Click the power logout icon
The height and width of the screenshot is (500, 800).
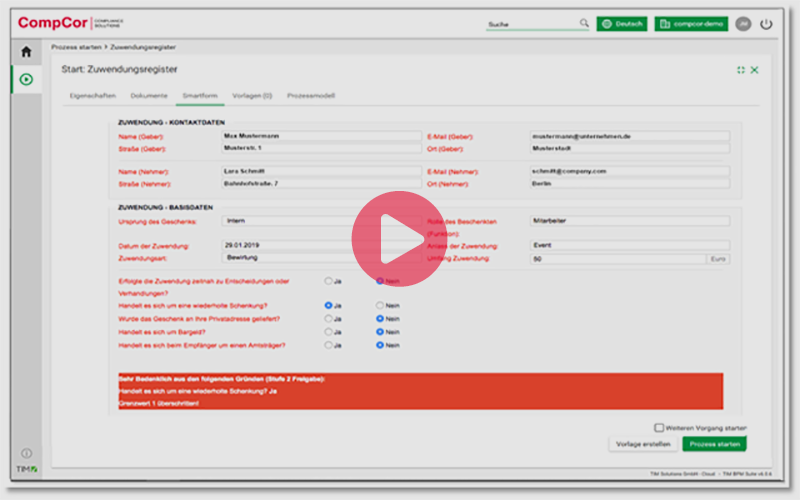tap(766, 24)
